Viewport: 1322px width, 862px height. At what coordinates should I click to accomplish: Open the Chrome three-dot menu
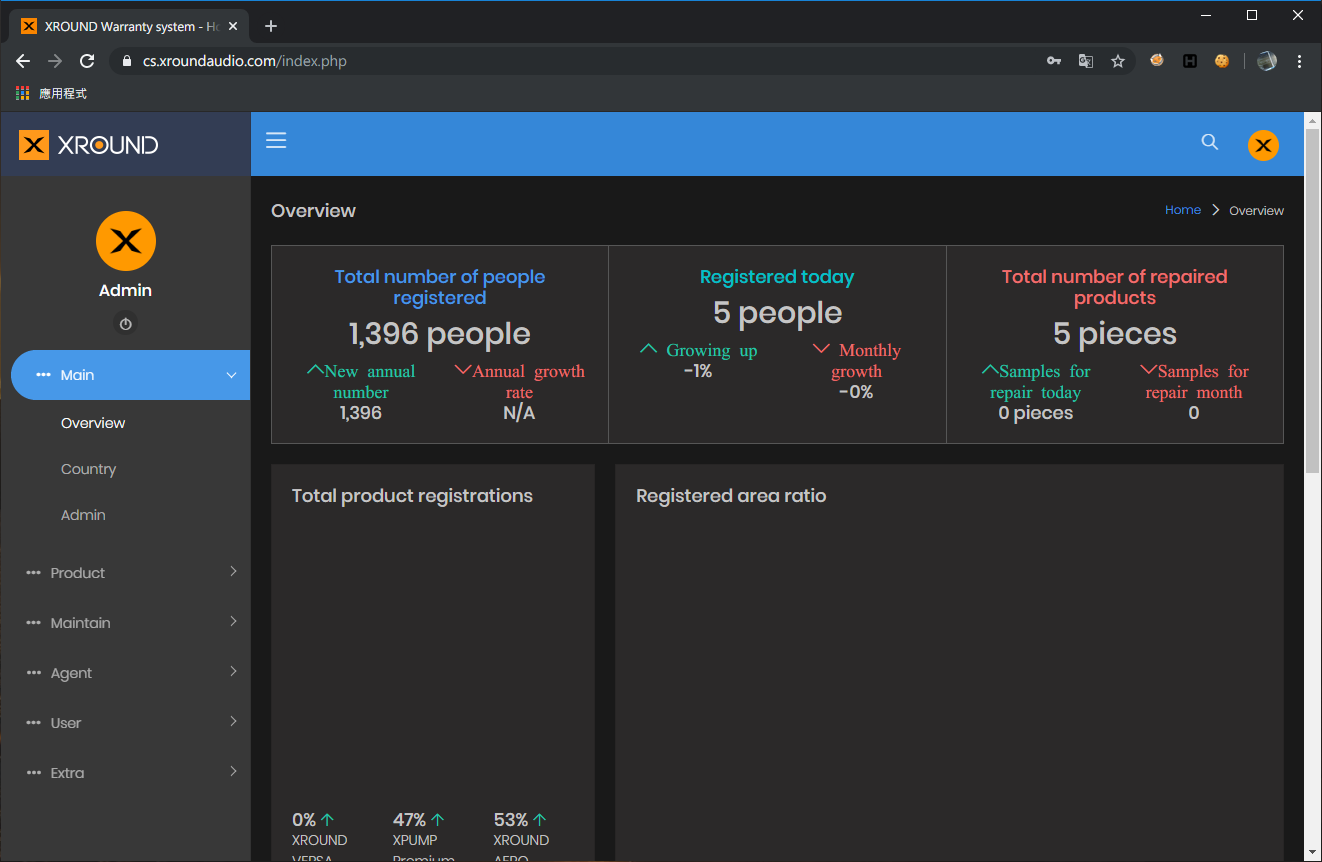pos(1300,61)
